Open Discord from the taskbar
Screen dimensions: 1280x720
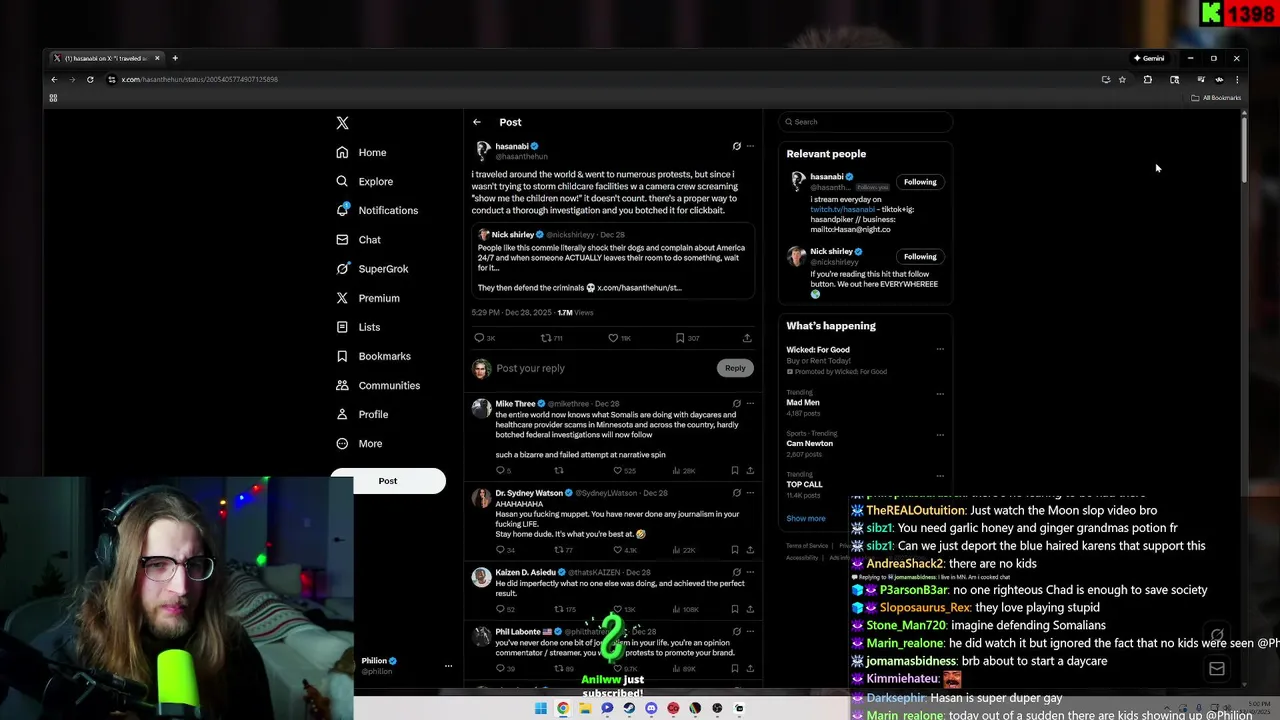click(651, 708)
